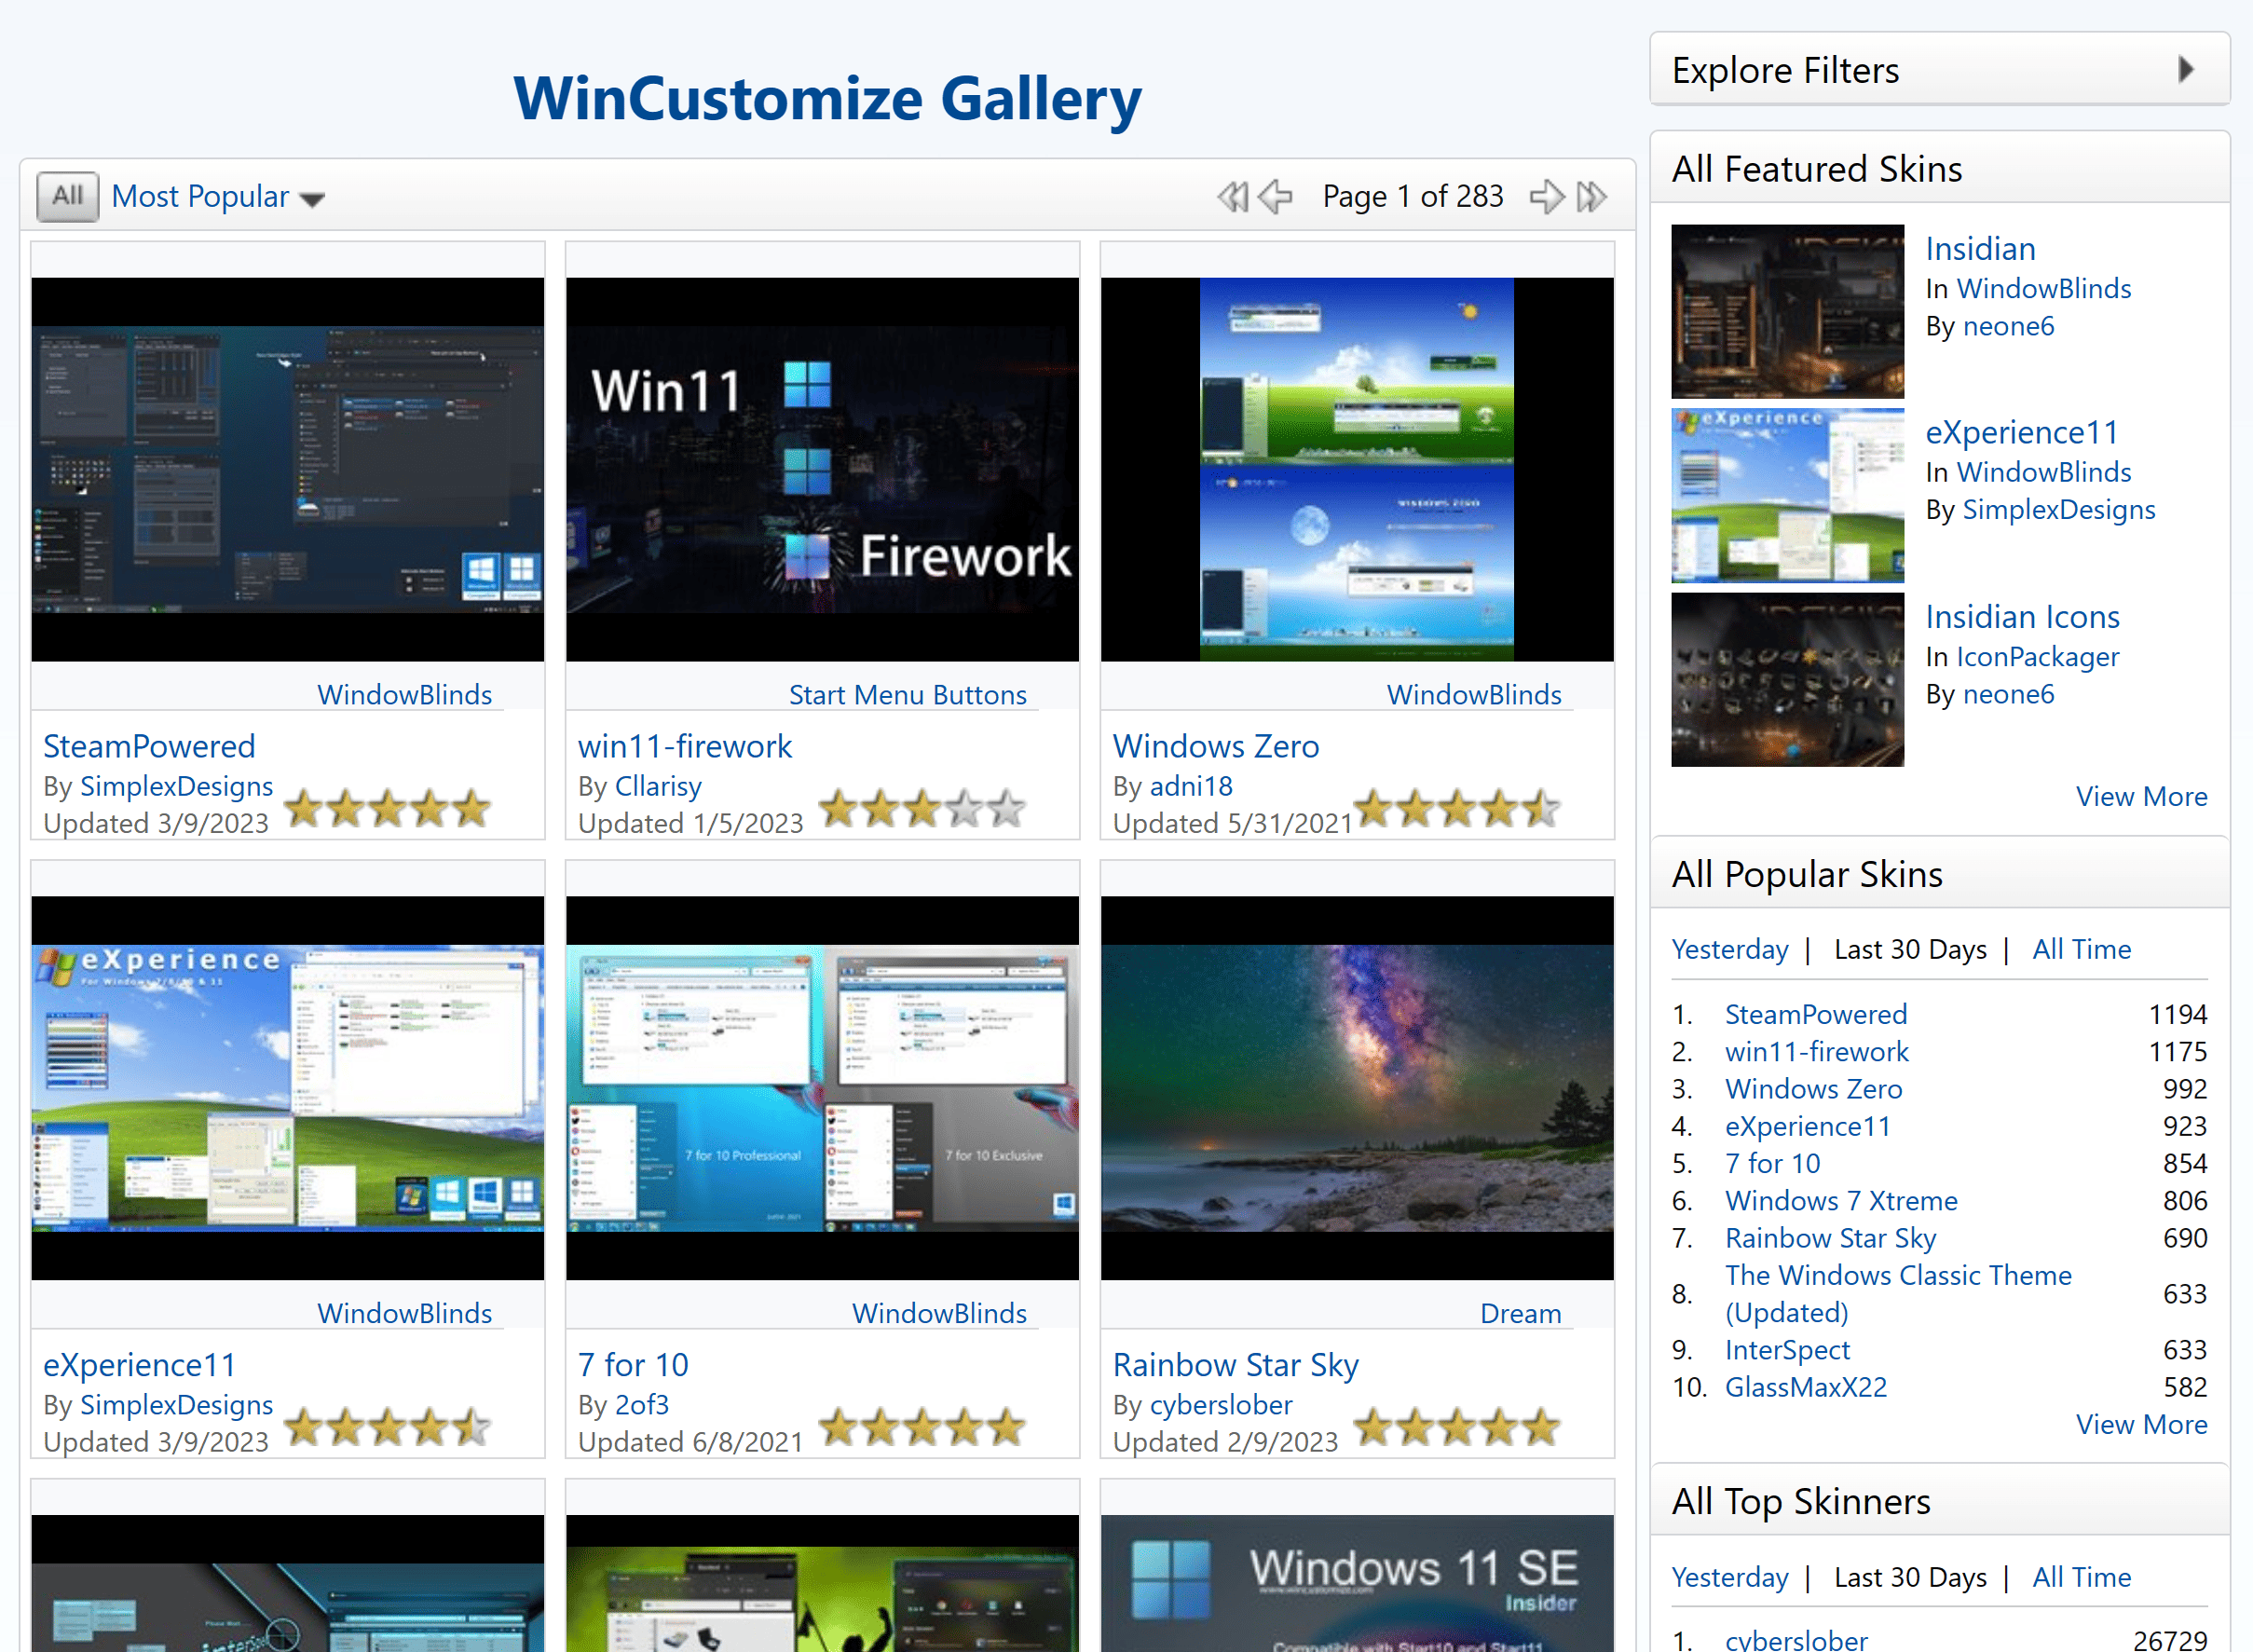2253x1652 pixels.
Task: Return to the previous gallery page
Action: [1274, 197]
